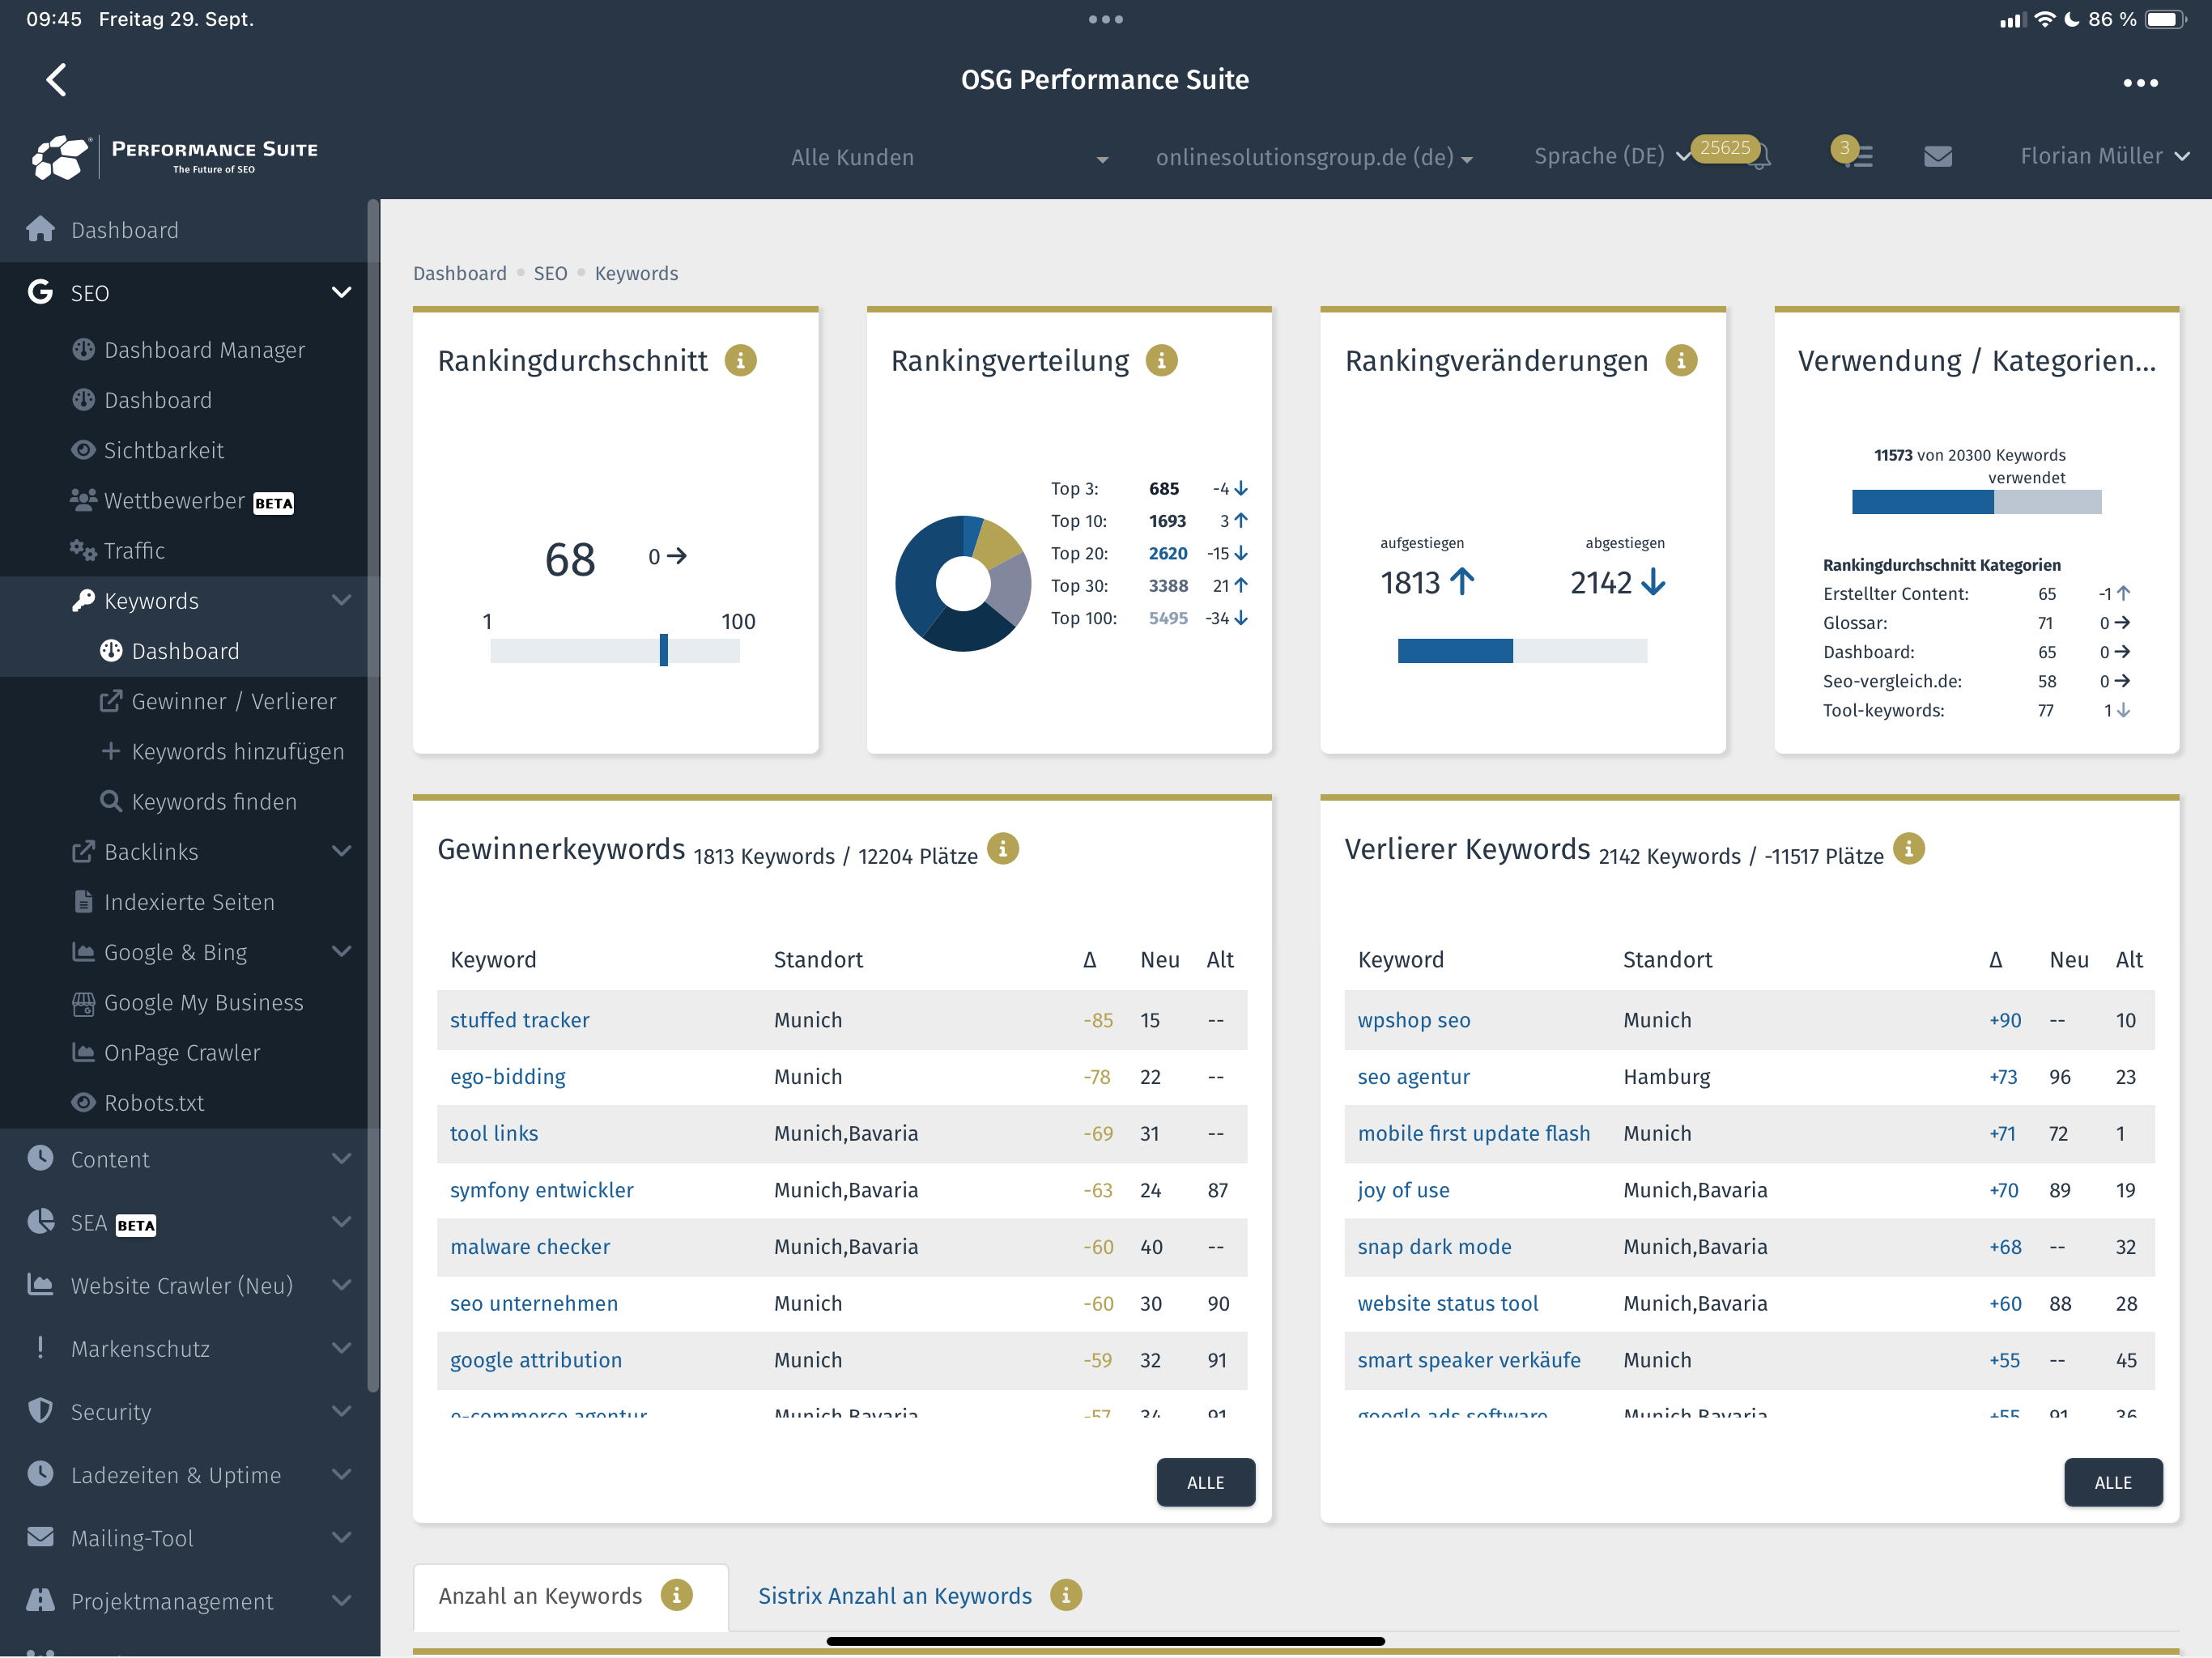
Task: Open the task list icon with badge 3
Action: click(1857, 156)
